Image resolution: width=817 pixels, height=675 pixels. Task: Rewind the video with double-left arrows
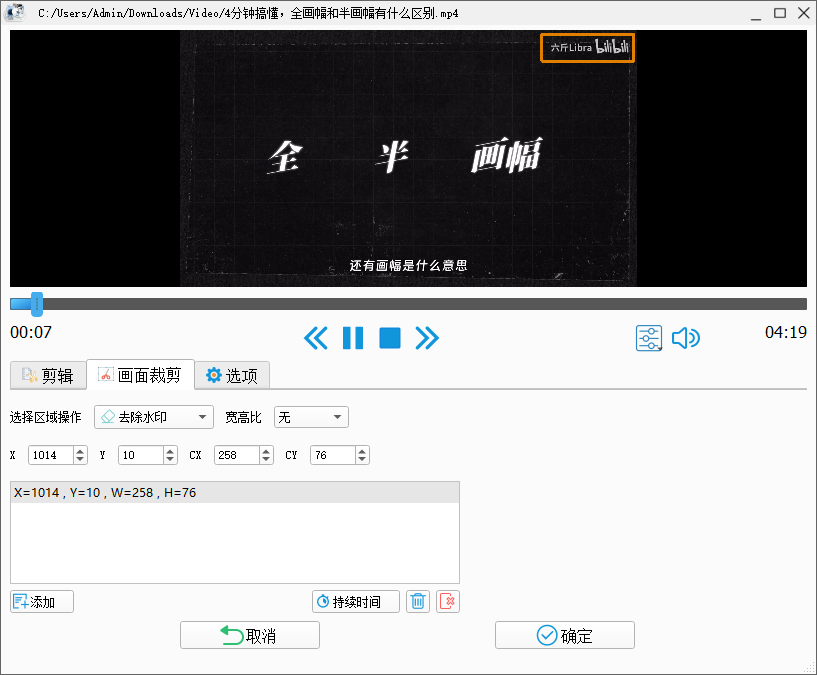click(x=315, y=338)
